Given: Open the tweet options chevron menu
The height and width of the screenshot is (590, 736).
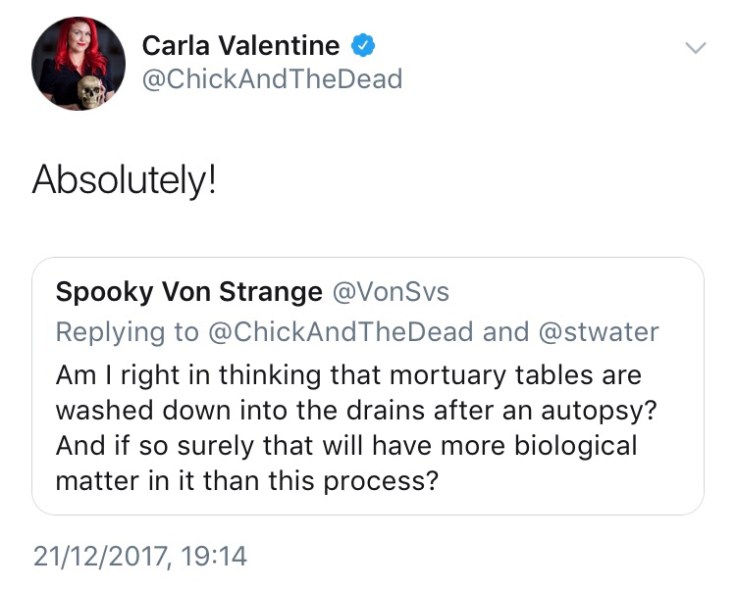Looking at the screenshot, I should tap(696, 47).
